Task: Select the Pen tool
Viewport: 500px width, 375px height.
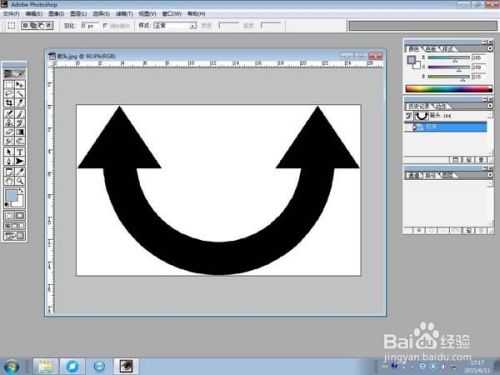Action: point(9,161)
